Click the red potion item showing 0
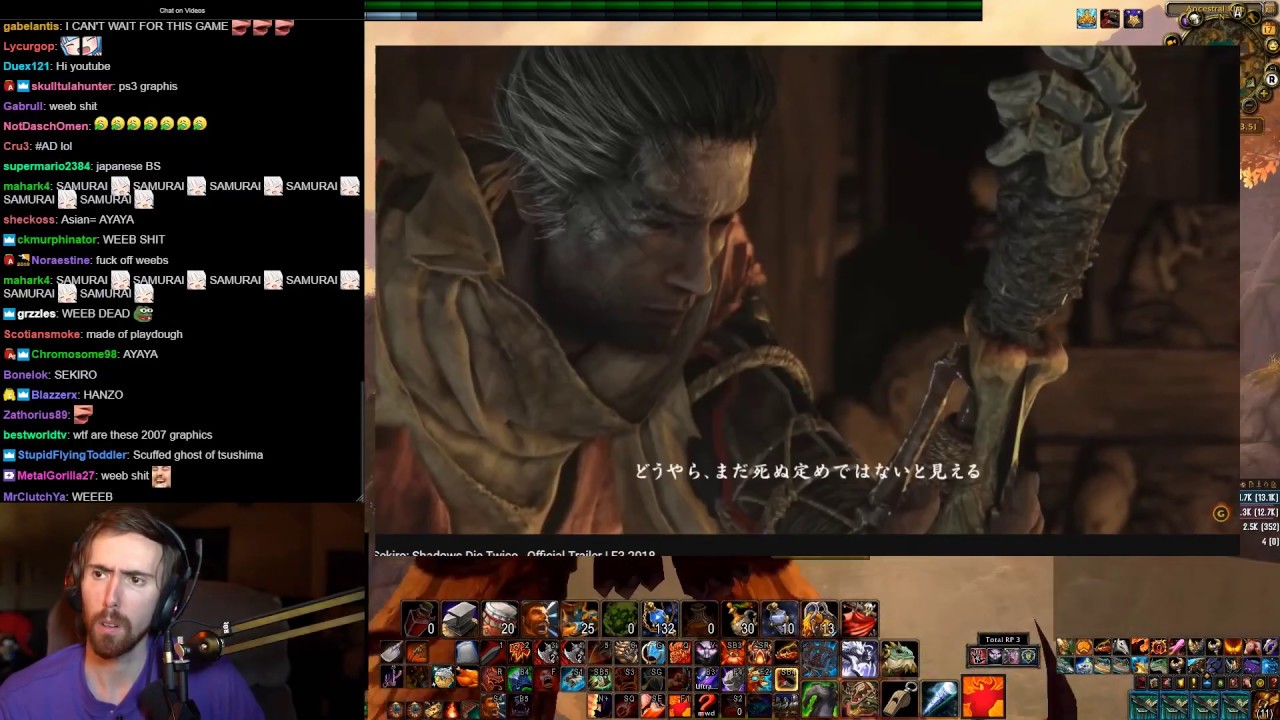Screen dimensions: 1280x720 coord(420,619)
